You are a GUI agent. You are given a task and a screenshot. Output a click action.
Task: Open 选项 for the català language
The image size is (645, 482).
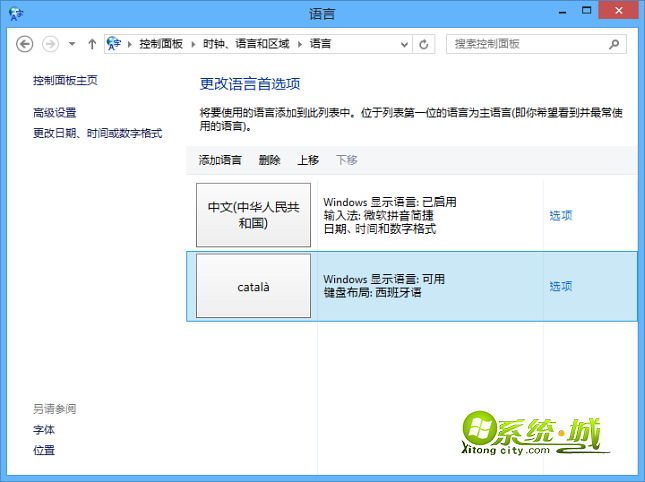click(560, 286)
